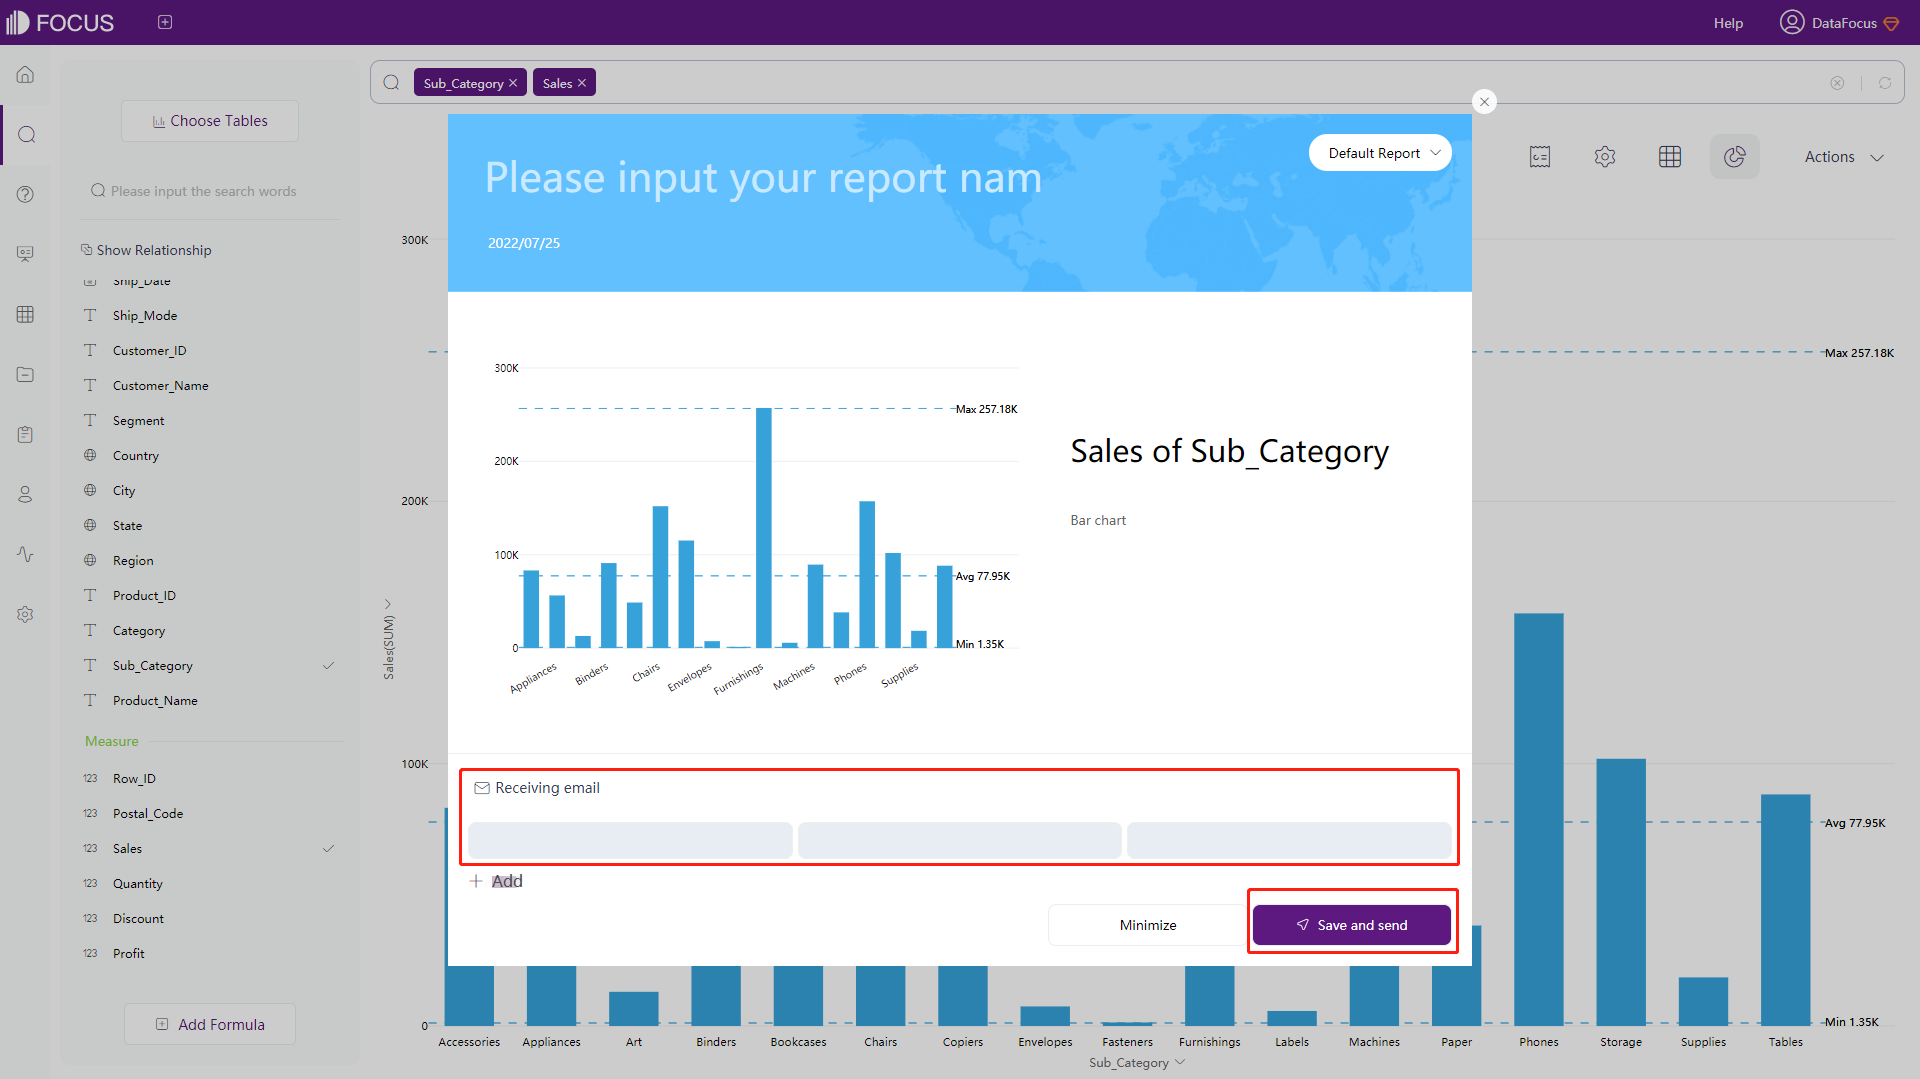Open the question-mark help icon in sidebar

point(26,195)
